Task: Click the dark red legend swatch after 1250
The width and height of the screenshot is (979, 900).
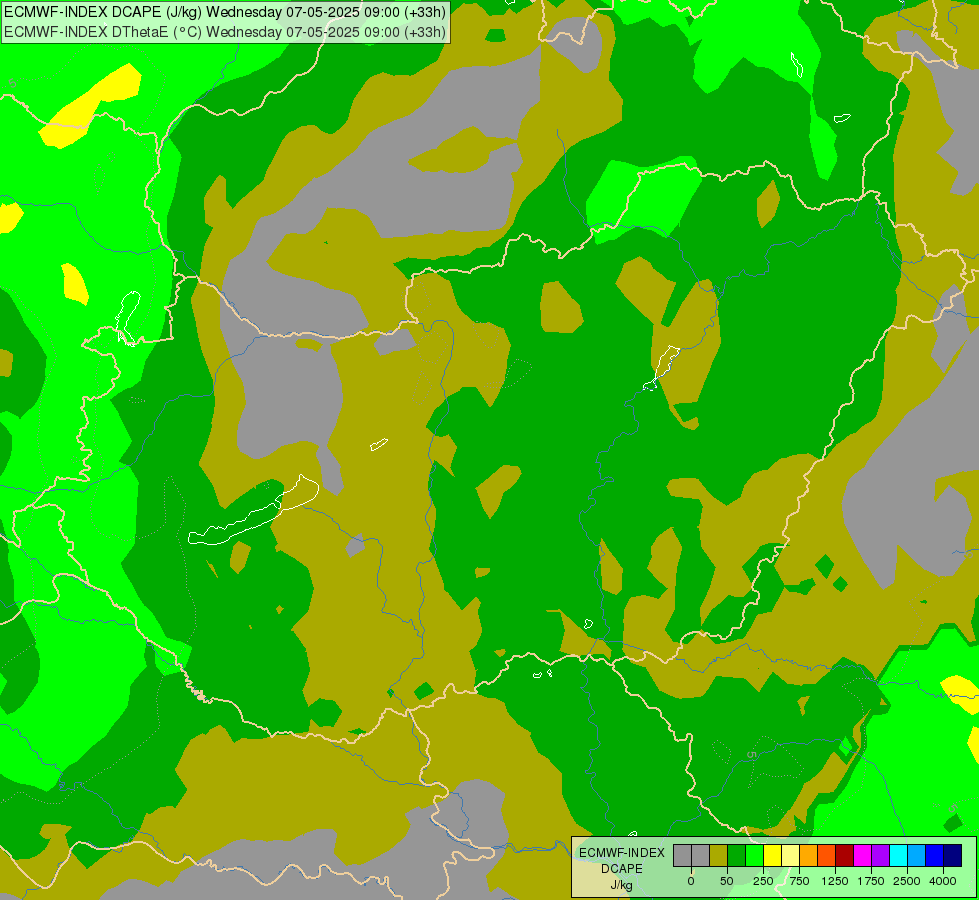Action: click(845, 856)
